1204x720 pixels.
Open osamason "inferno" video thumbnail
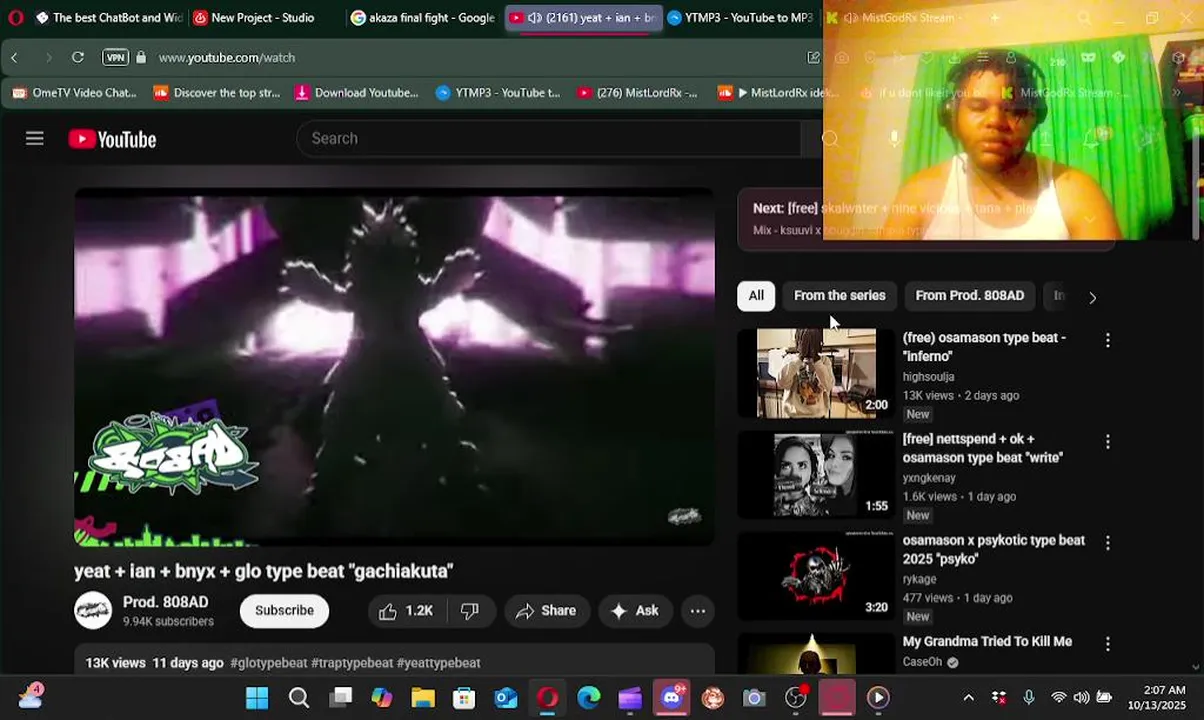816,373
